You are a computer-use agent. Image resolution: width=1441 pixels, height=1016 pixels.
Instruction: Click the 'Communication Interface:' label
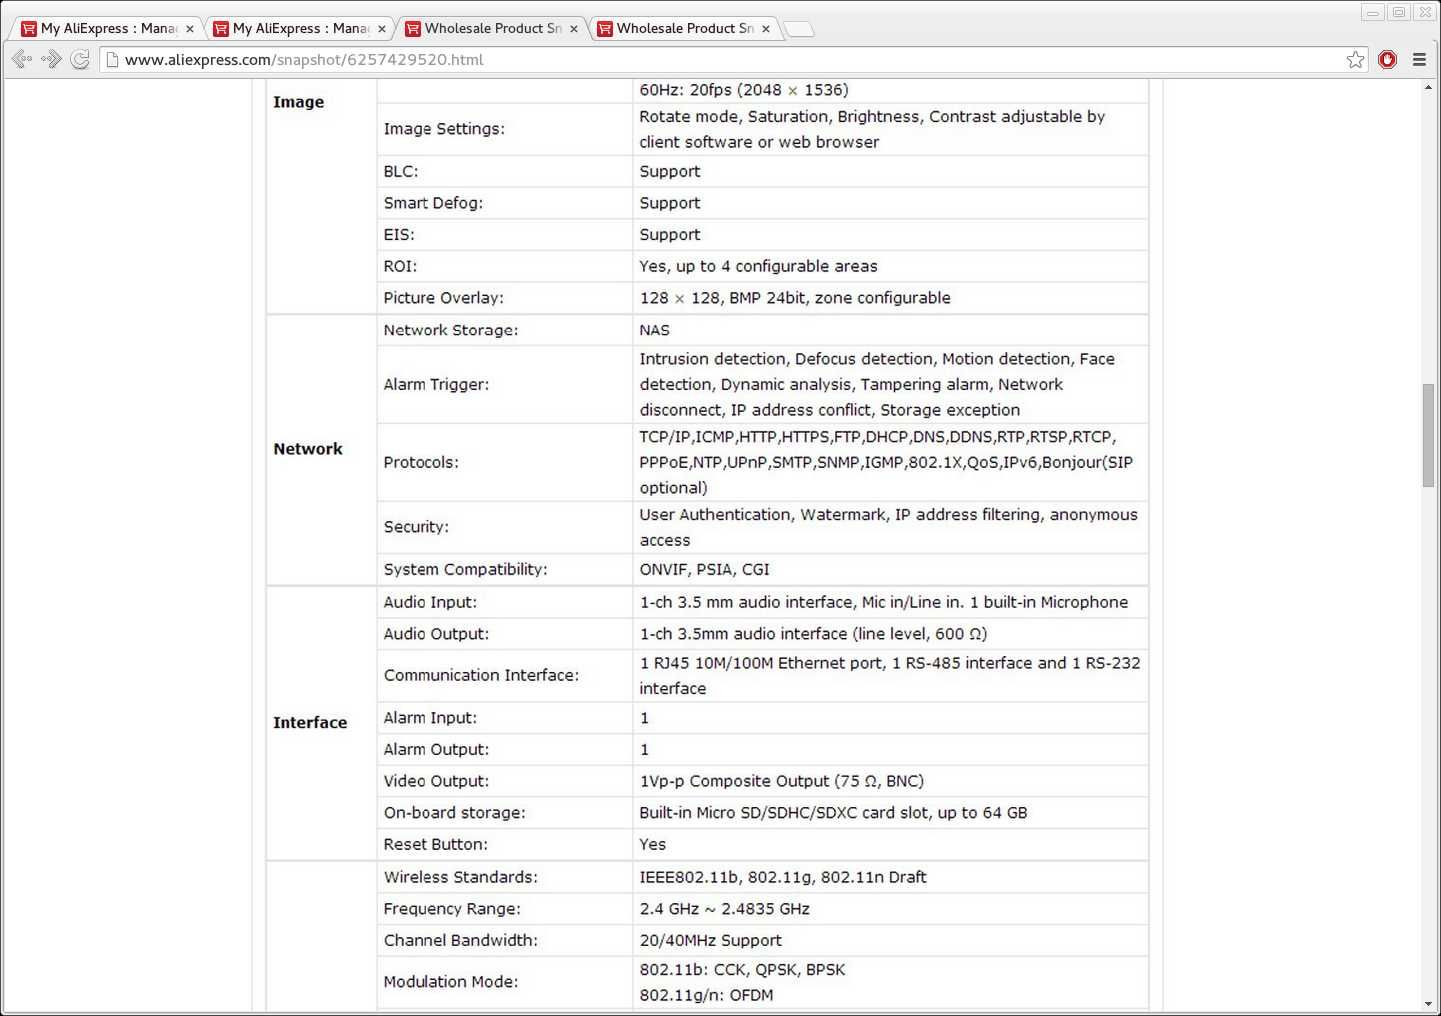[481, 675]
